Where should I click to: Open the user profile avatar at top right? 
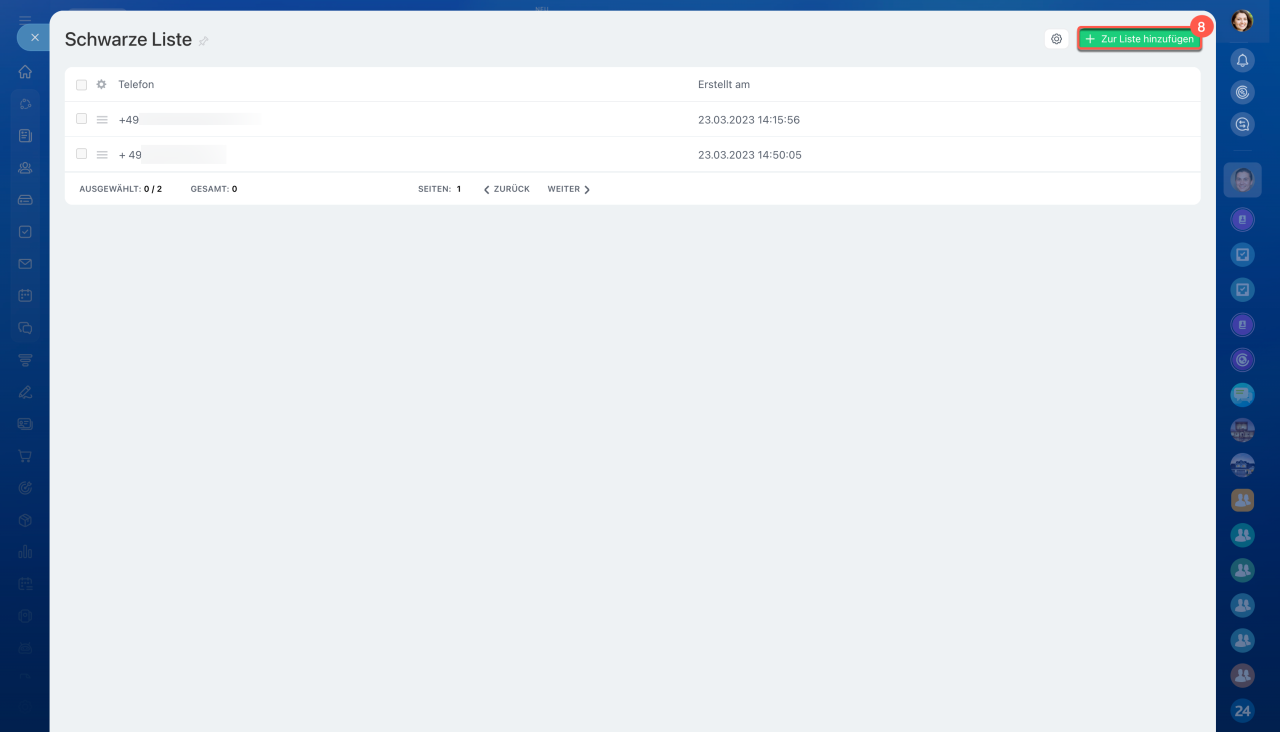(x=1242, y=20)
